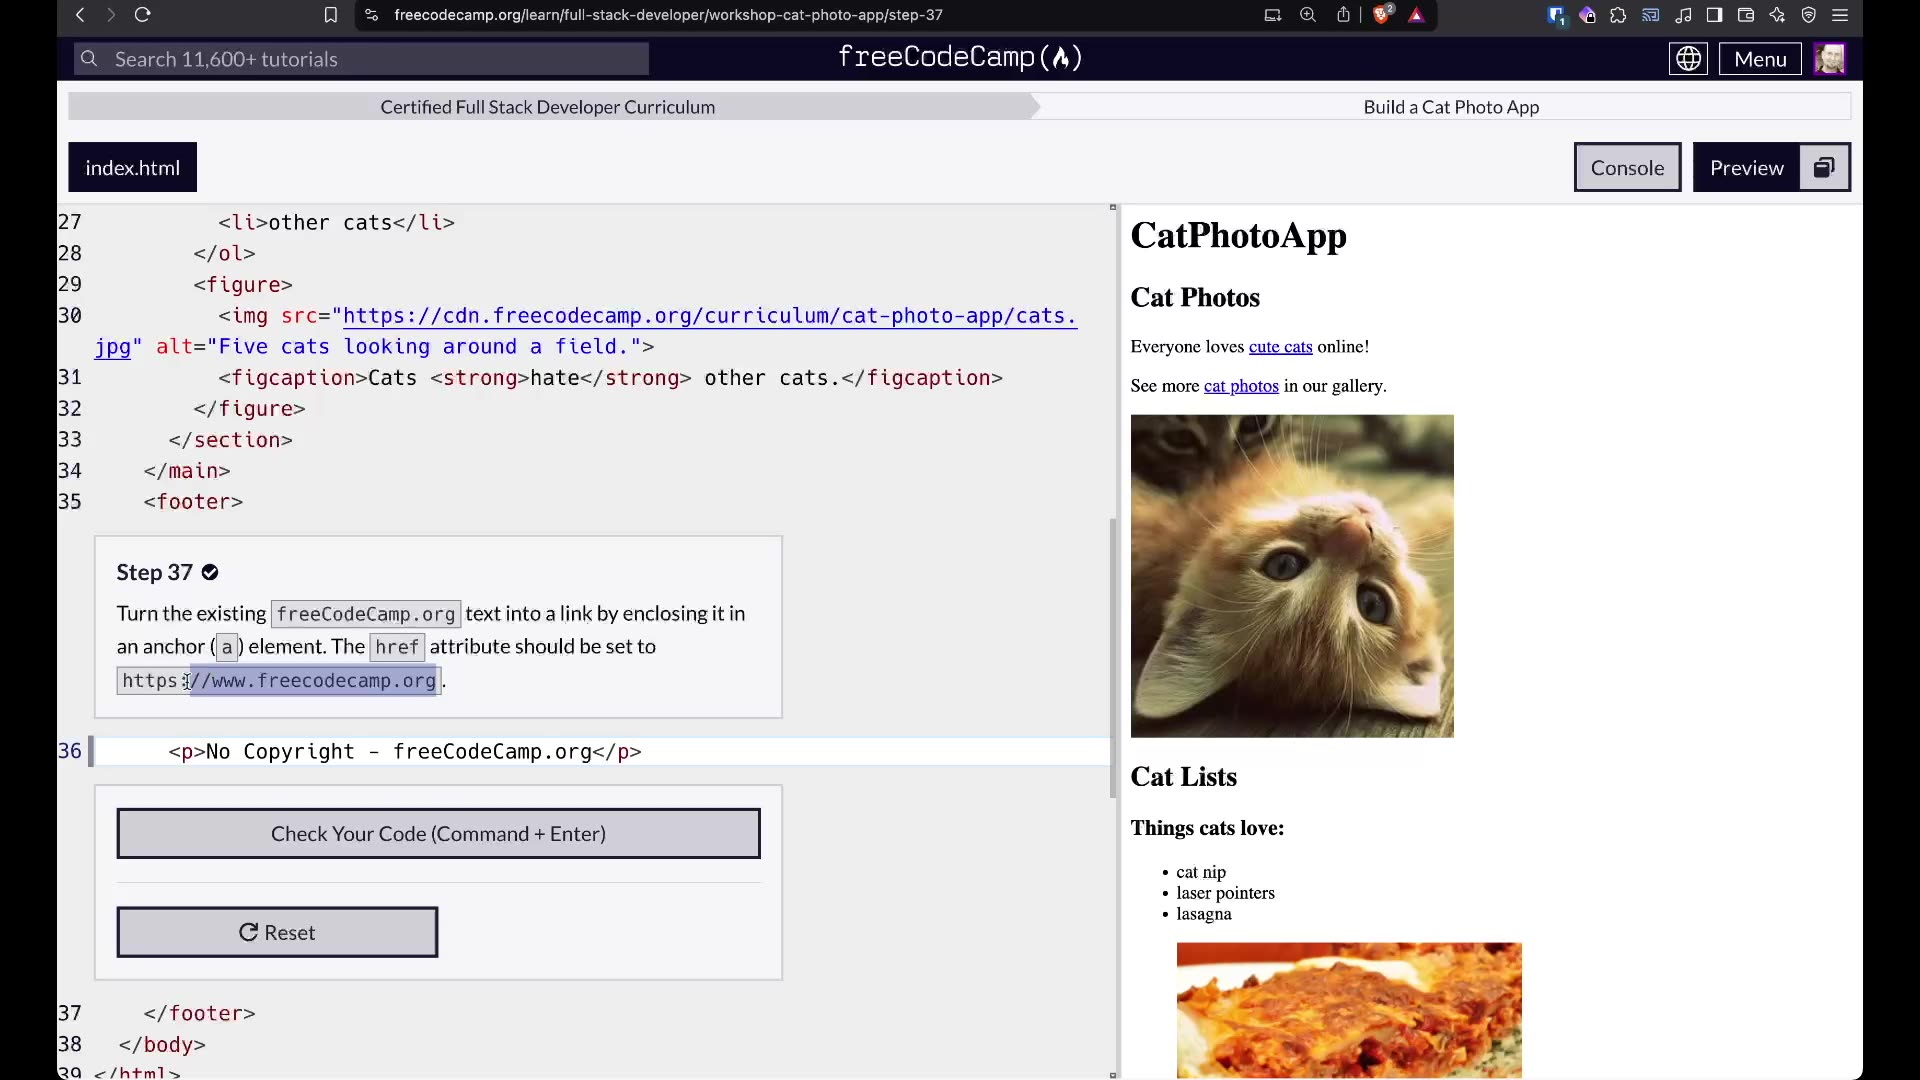Screen dimensions: 1920x1080
Task: Click 'Things cats love:' heading in preview
Action: (x=1207, y=828)
